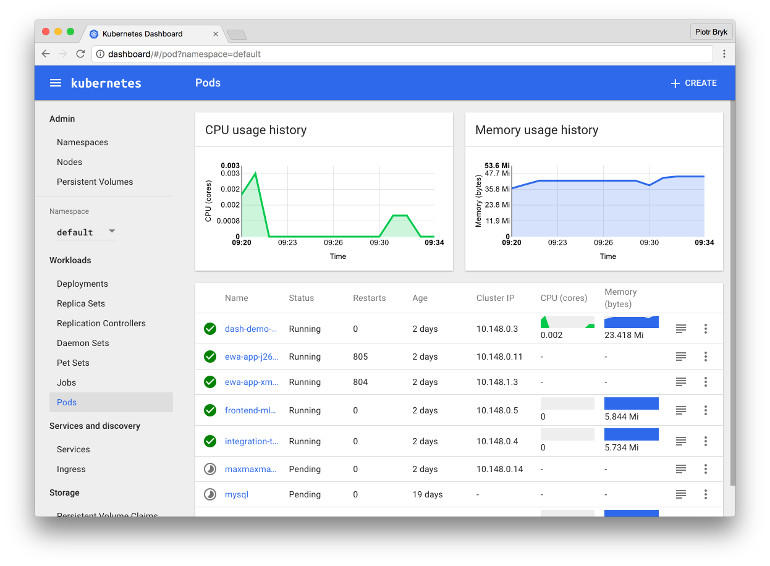Viewport: 770px width, 566px height.
Task: Click the CREATE button
Action: (693, 83)
